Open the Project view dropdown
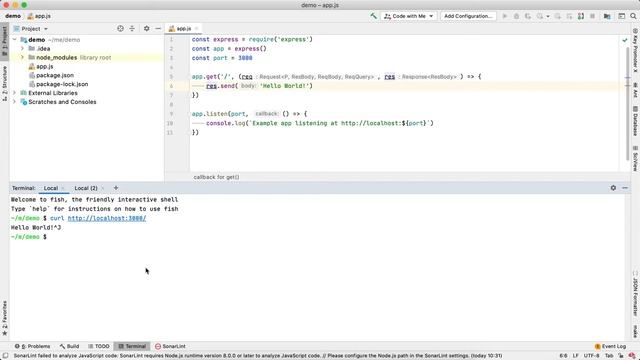The height and width of the screenshot is (360, 640). [x=31, y=29]
